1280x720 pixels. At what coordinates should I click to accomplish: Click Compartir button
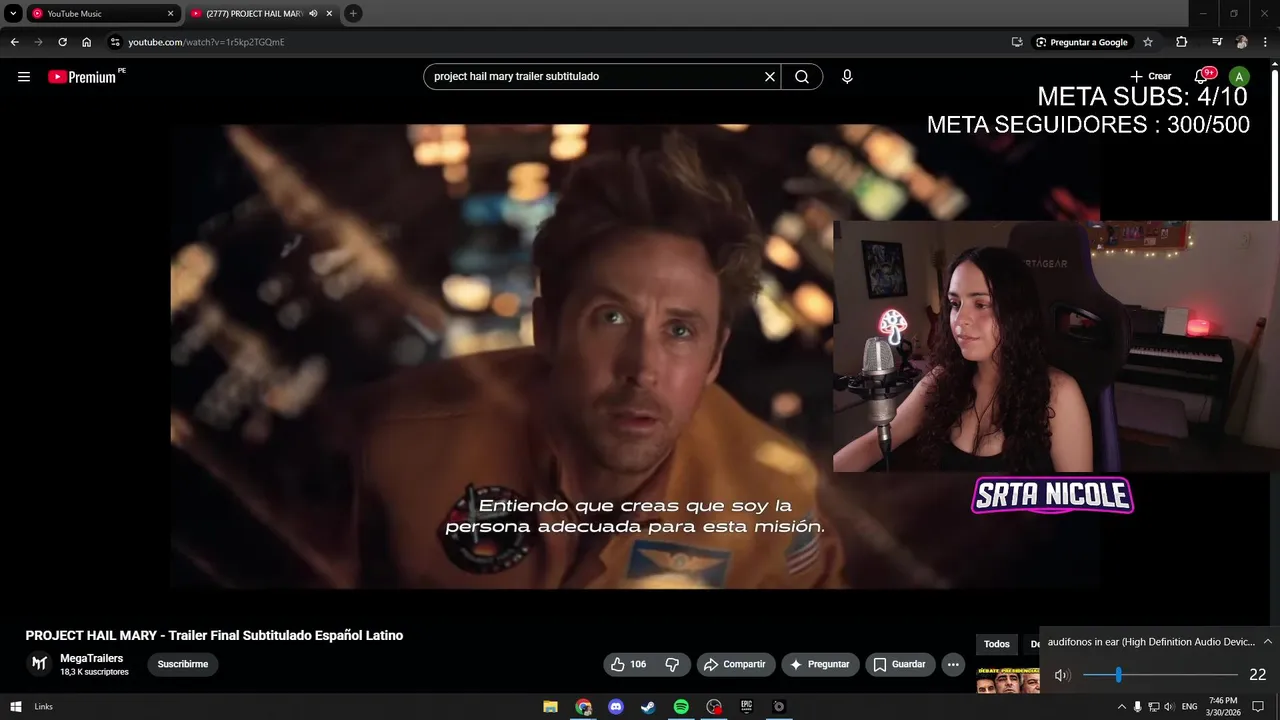pos(735,664)
